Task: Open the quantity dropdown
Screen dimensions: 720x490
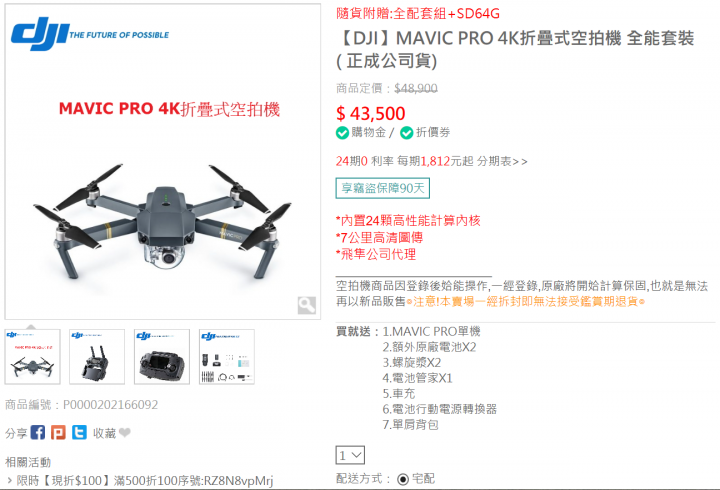Action: coord(350,455)
